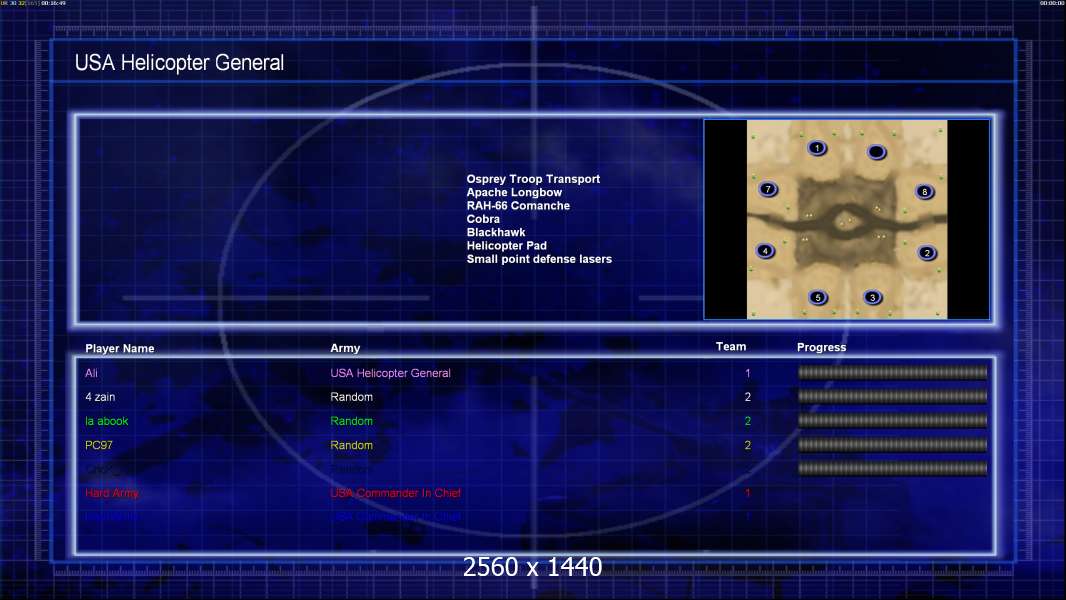Viewport: 1066px width, 600px height.
Task: Click Ali's army "USA Helicopter General"
Action: pos(390,373)
